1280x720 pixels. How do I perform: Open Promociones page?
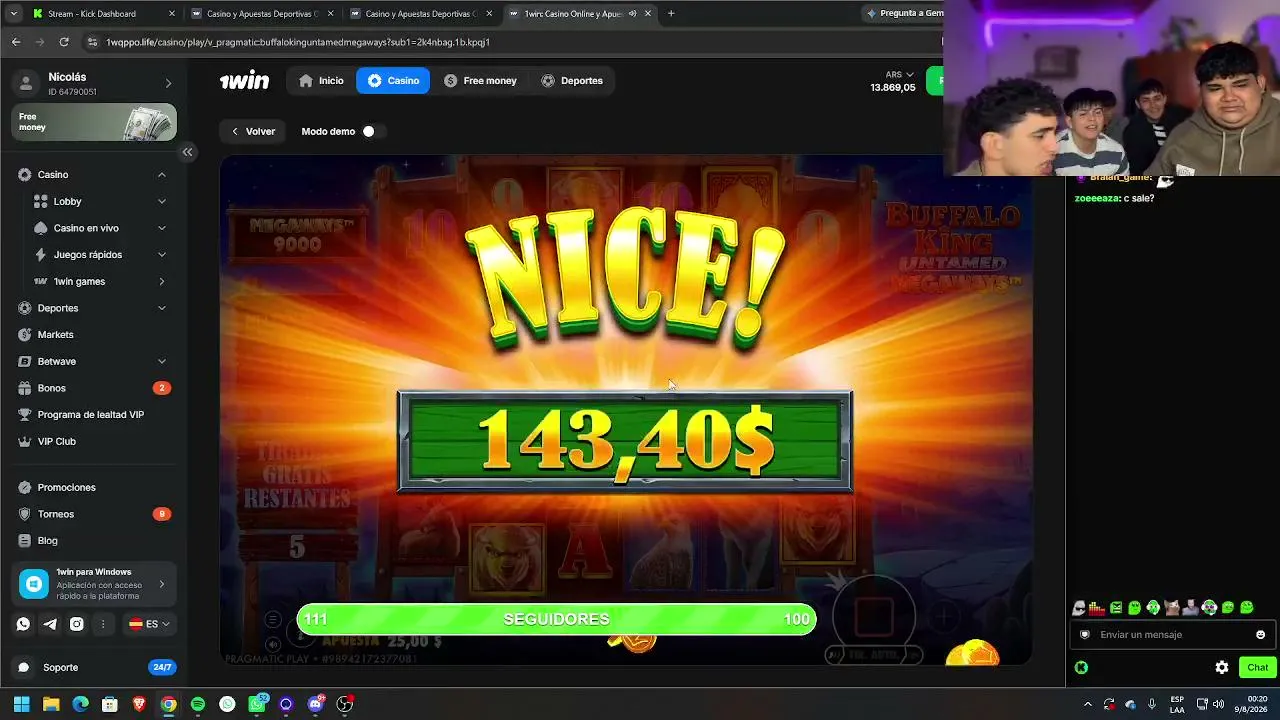point(95,488)
